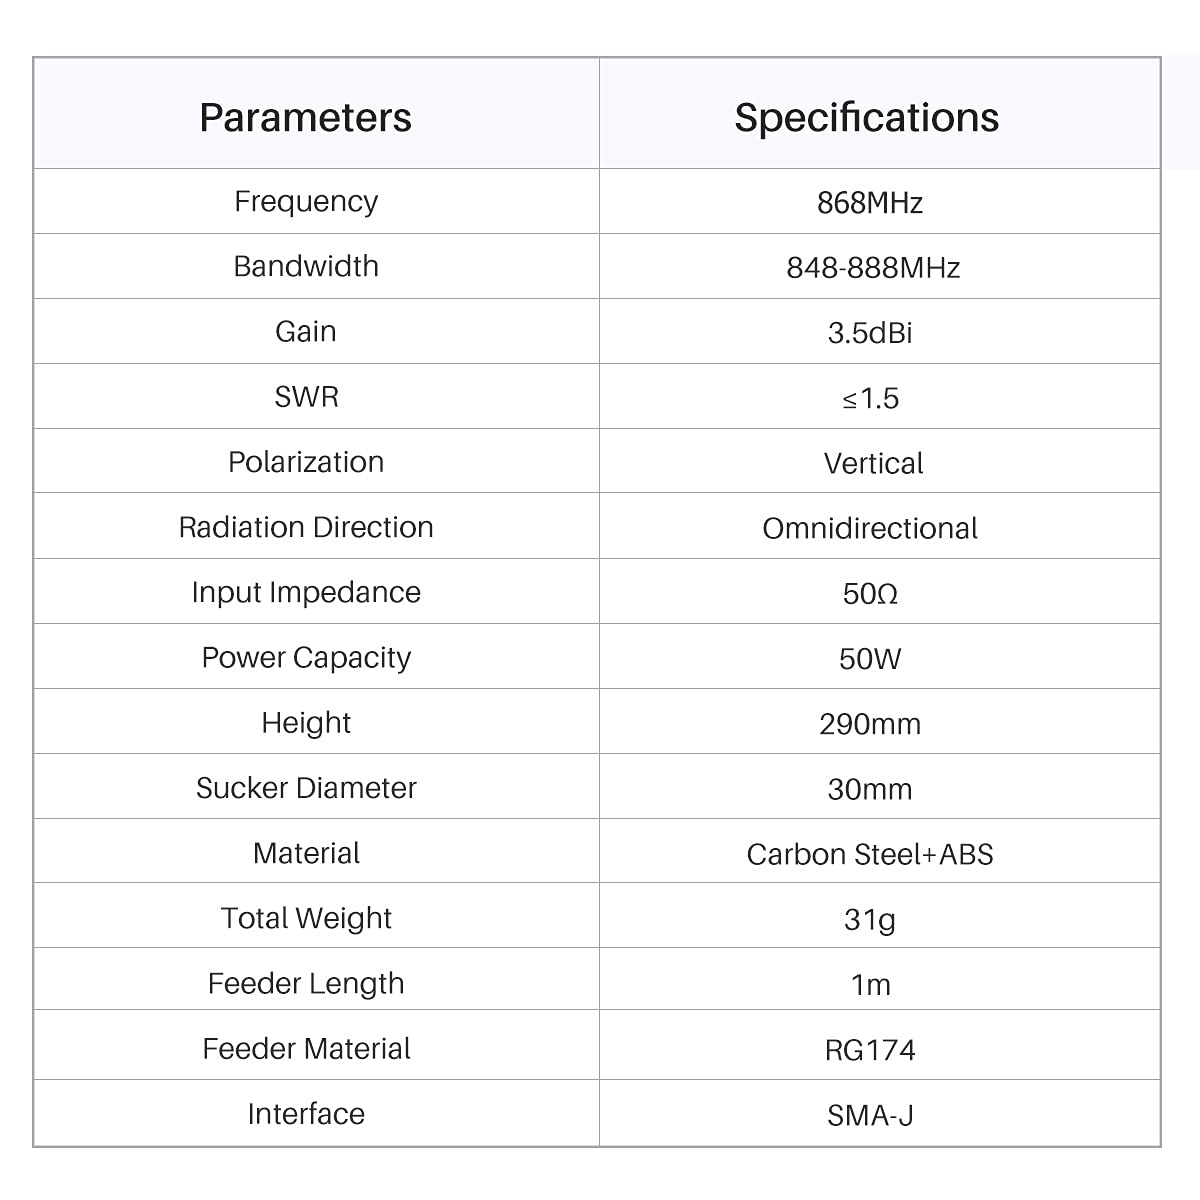Click the Carbon Steel+ABS material value

coord(870,855)
